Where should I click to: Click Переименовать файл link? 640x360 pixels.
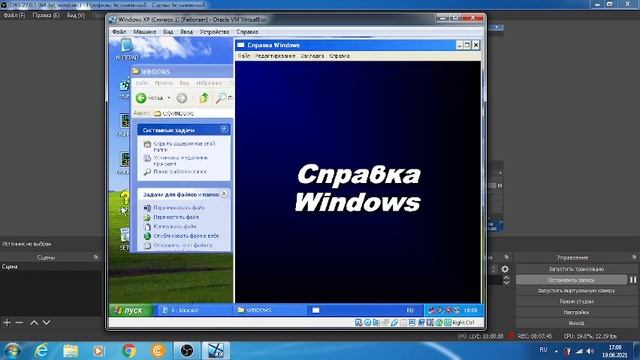point(179,208)
